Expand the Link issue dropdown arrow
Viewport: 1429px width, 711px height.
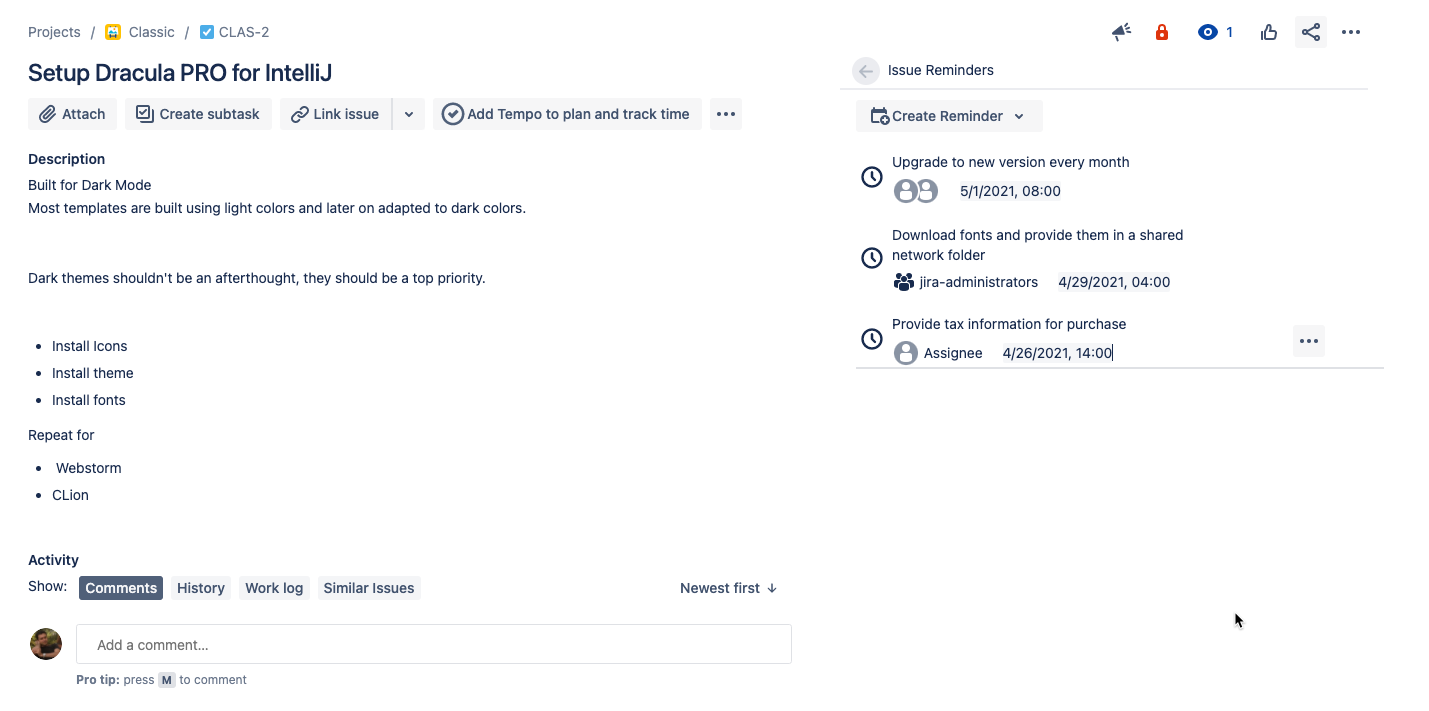pos(408,113)
